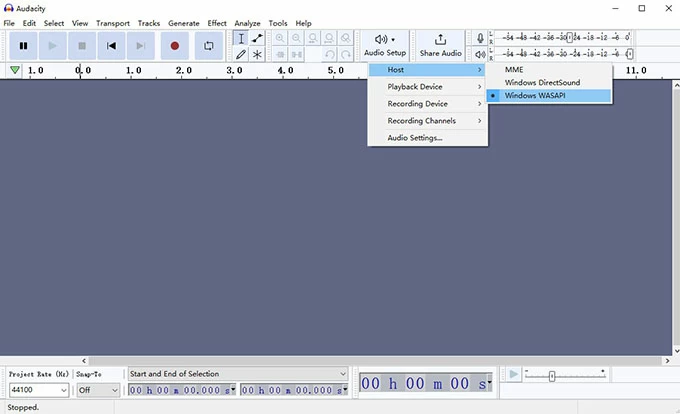Enable loop playback

pos(208,45)
